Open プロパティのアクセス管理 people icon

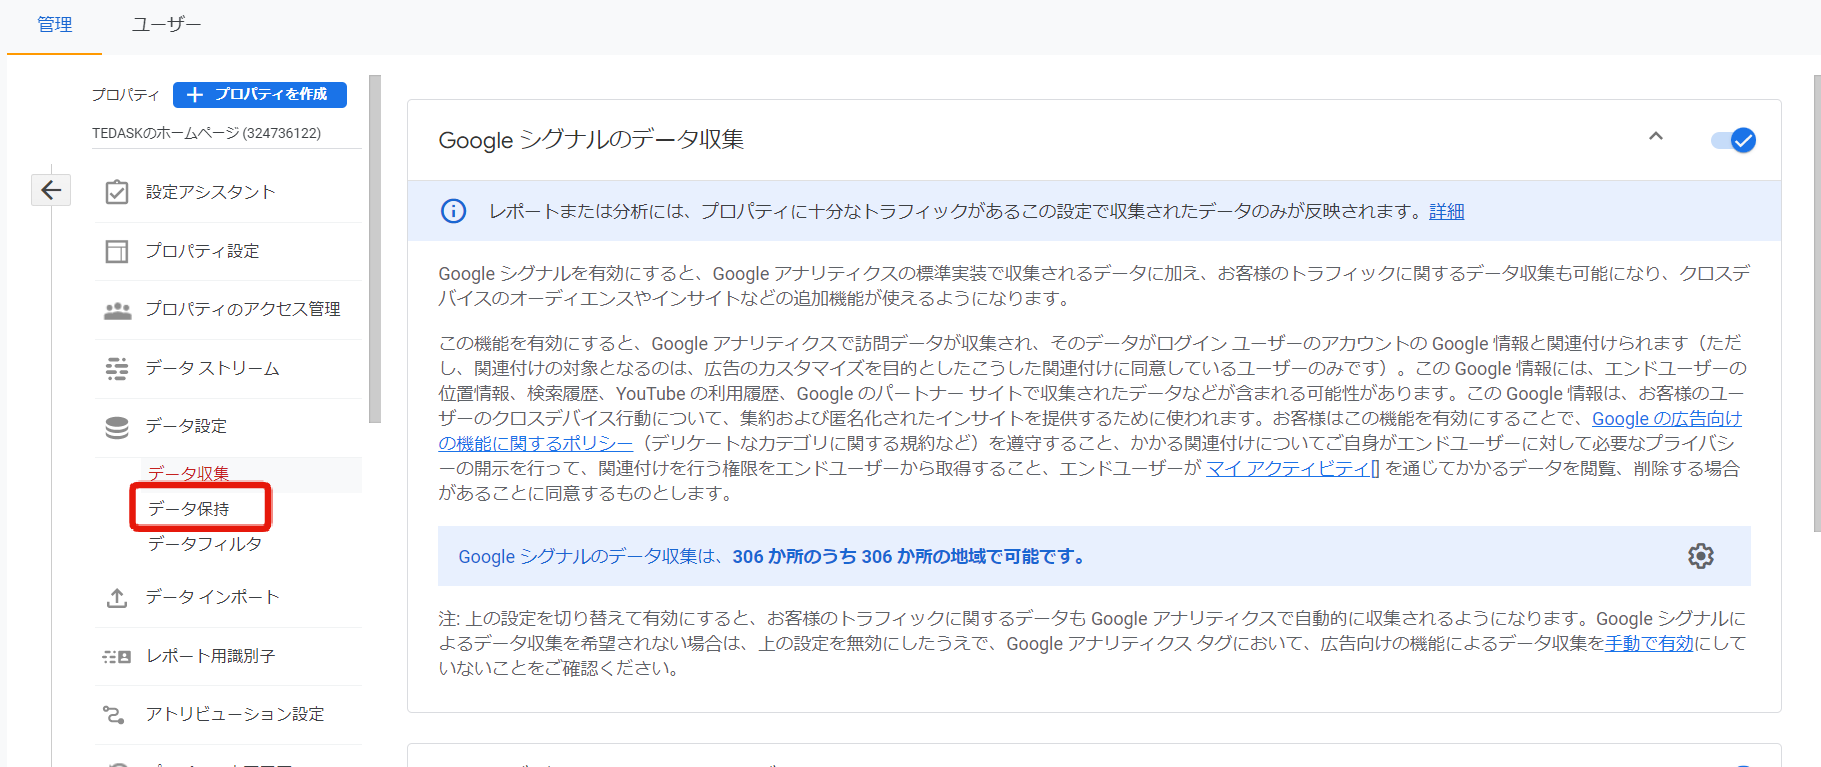click(x=117, y=310)
